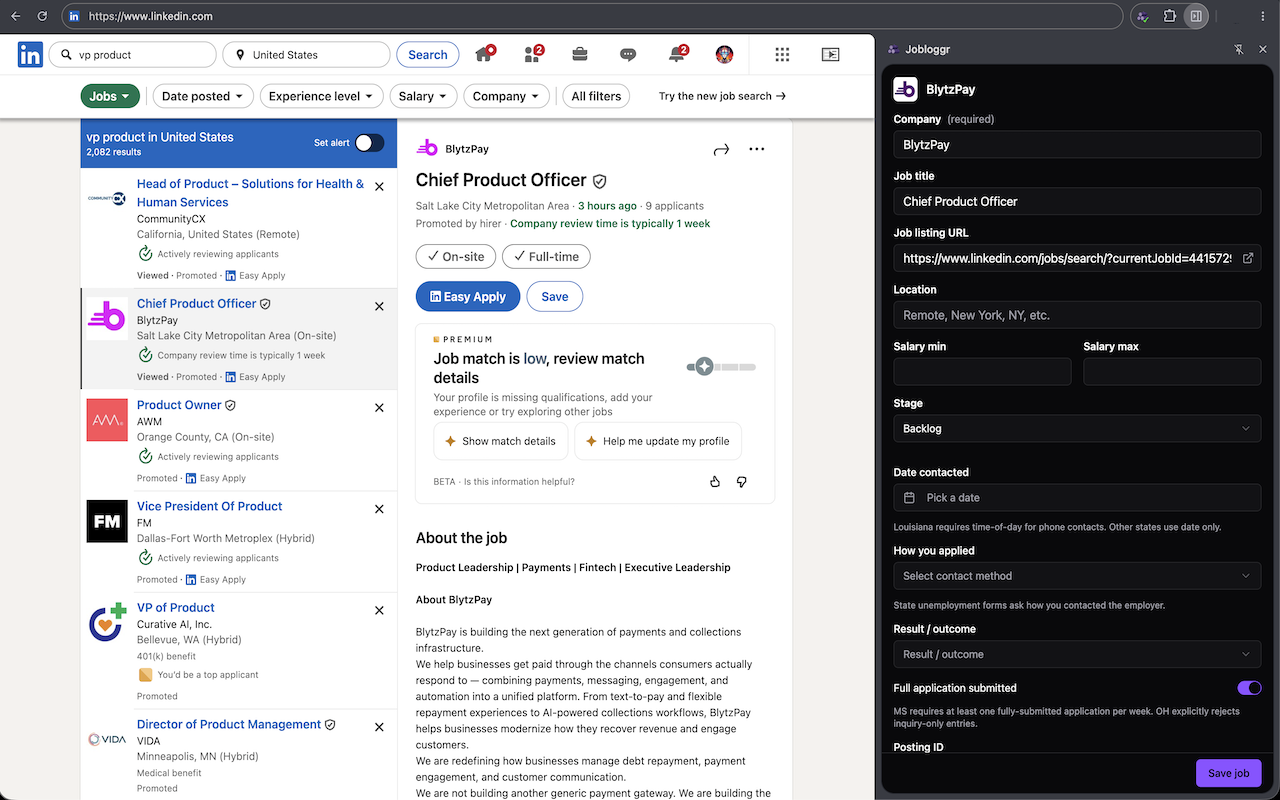The image size is (1280, 800).
Task: Click the Search button
Action: (x=428, y=55)
